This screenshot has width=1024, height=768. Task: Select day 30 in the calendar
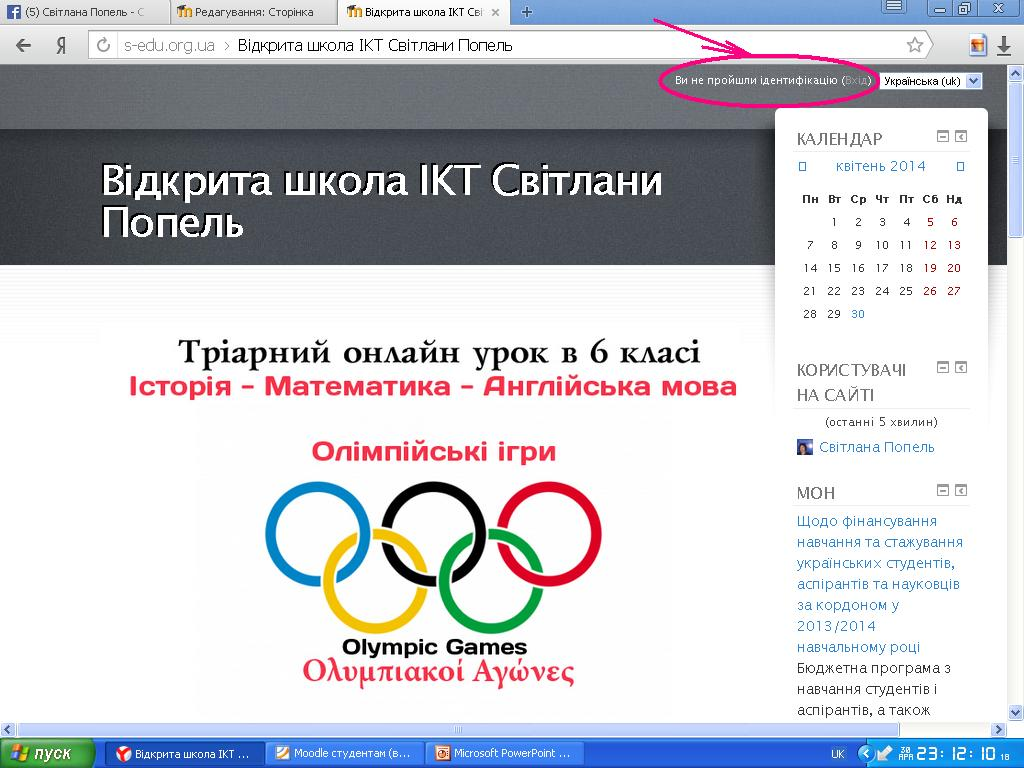tap(857, 314)
